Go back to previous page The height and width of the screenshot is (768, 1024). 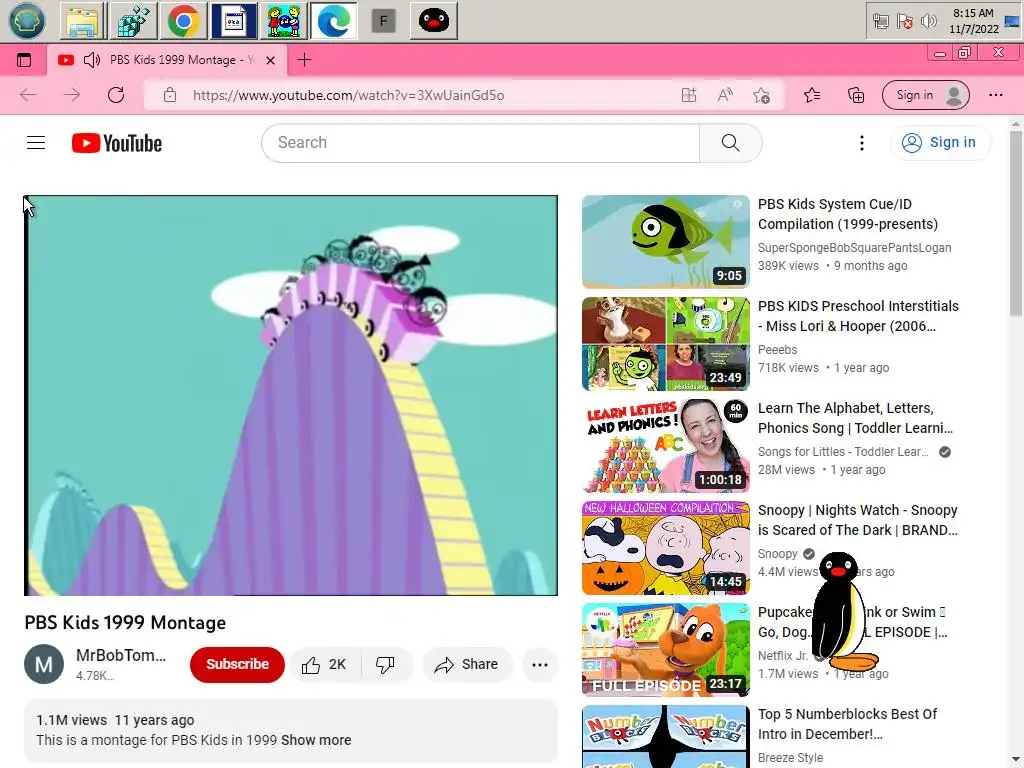pos(27,95)
